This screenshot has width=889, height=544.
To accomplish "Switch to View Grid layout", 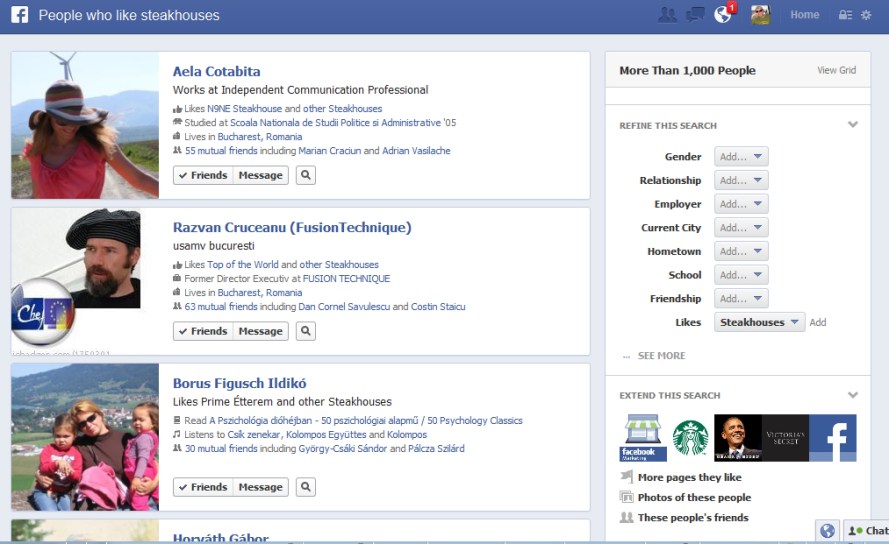I will tap(836, 71).
